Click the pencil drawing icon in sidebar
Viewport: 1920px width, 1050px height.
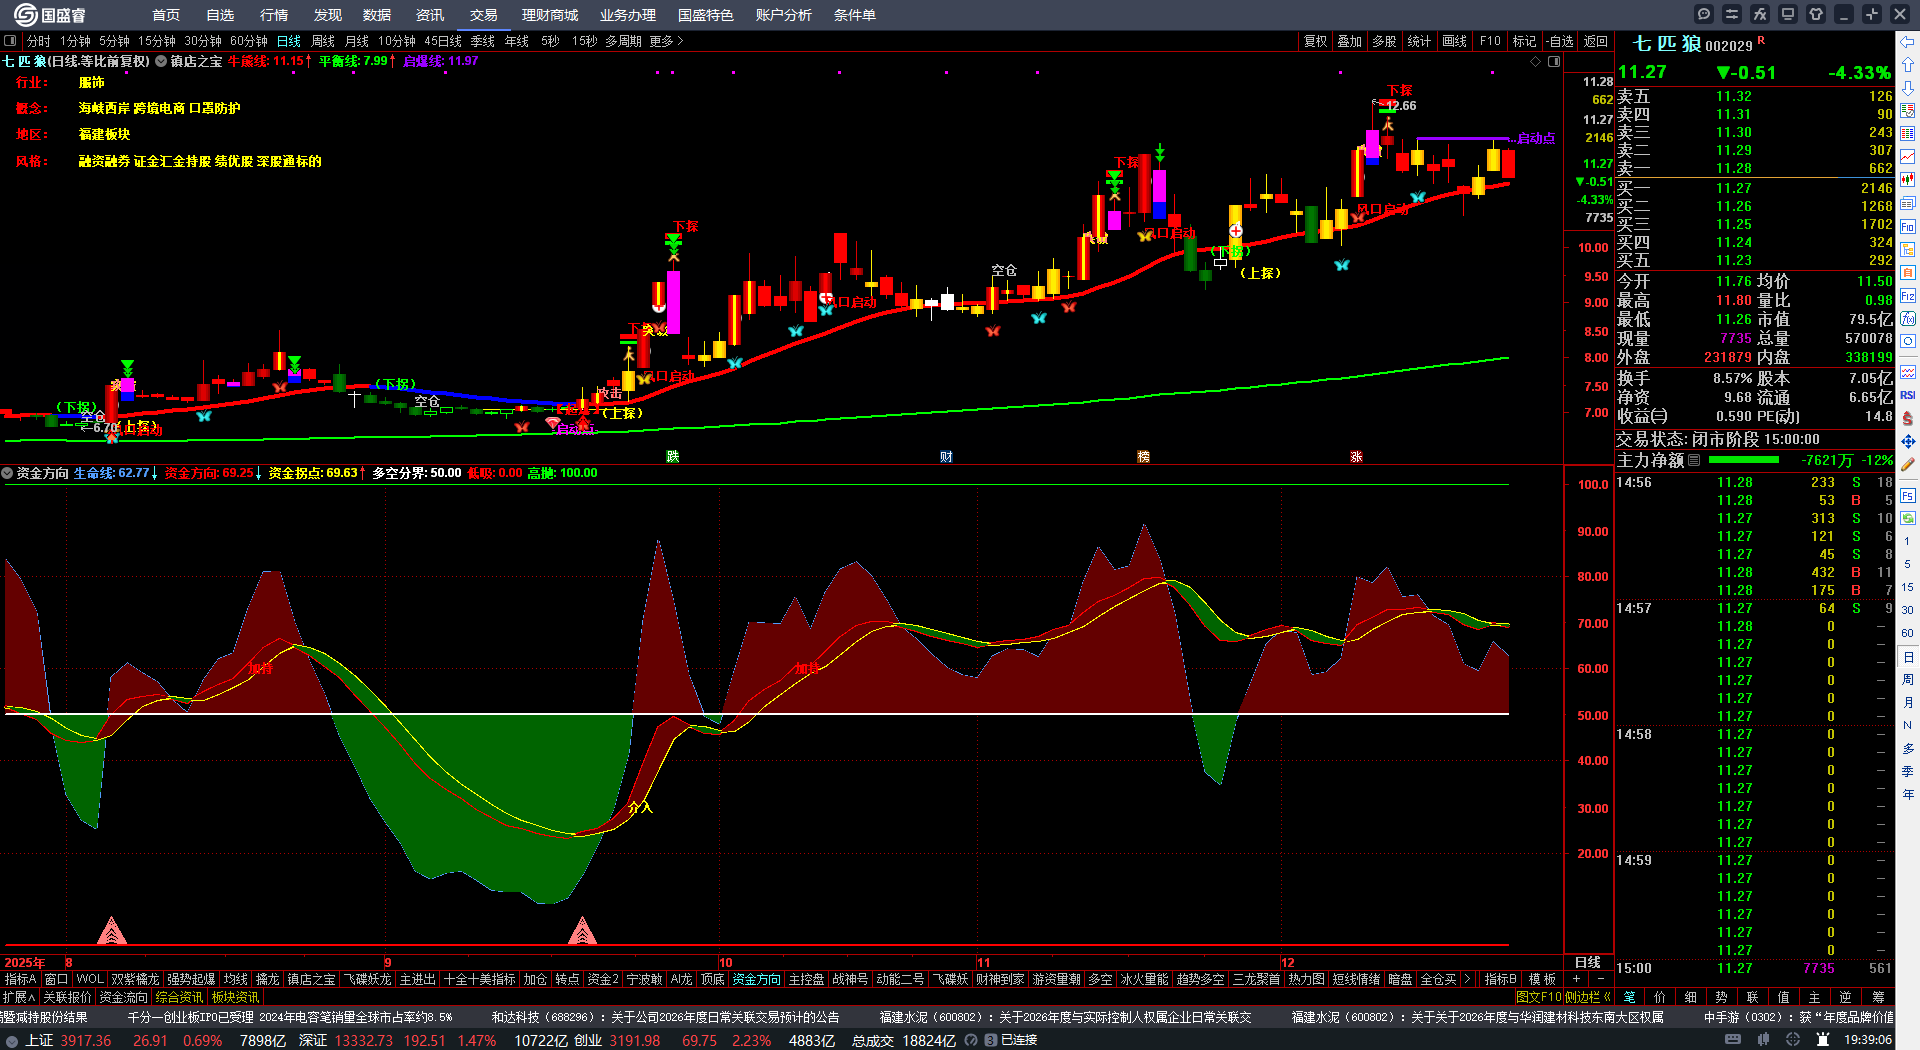click(x=1908, y=464)
